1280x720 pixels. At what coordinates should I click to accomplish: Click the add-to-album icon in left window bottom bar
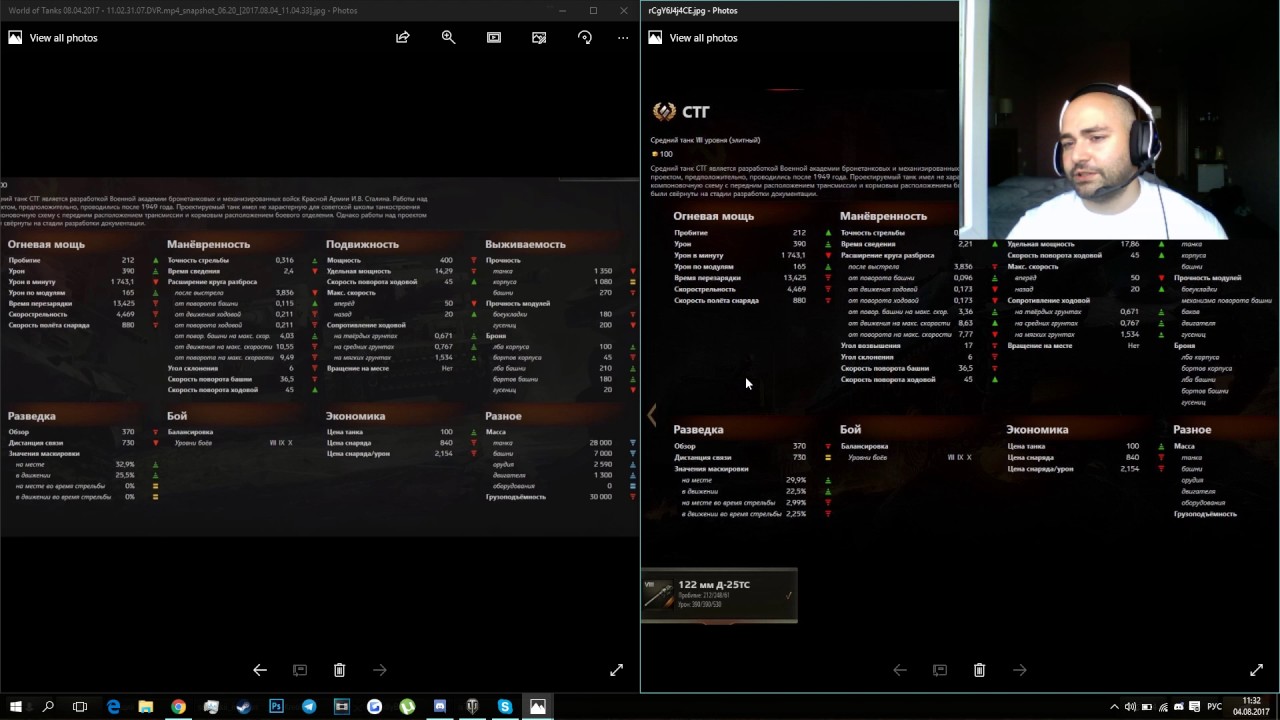(300, 670)
